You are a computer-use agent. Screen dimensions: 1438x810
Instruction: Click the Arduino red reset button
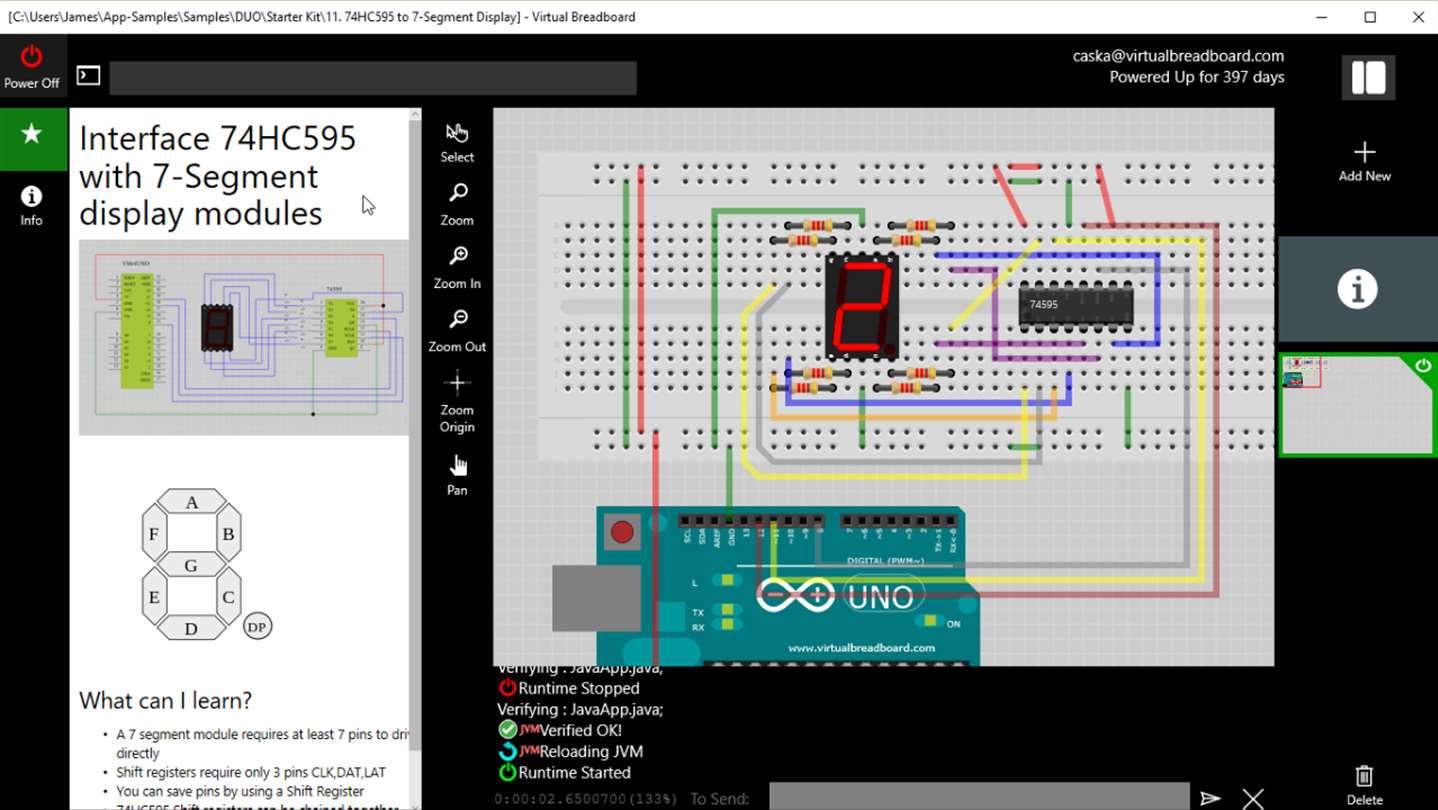[x=623, y=532]
